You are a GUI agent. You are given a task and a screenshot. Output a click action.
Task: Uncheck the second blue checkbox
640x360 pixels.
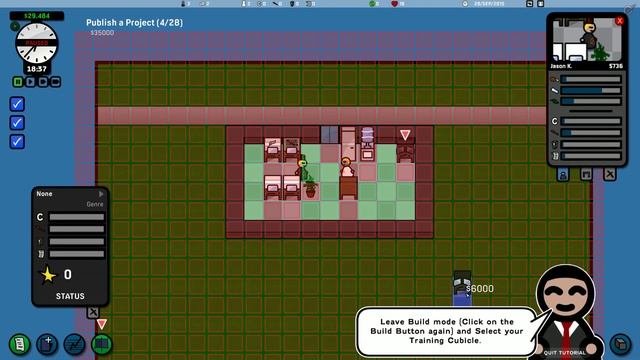tap(17, 123)
